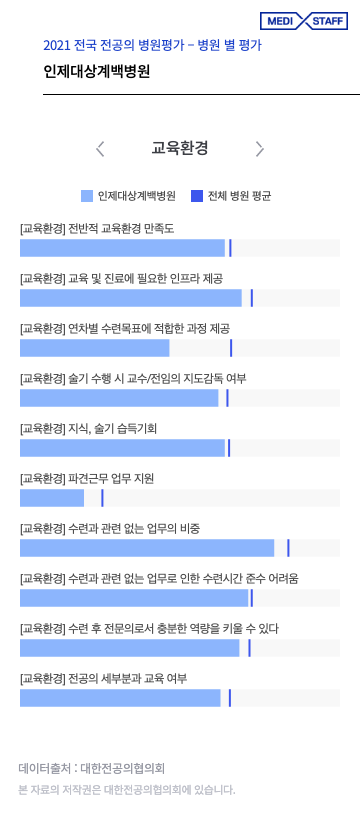The width and height of the screenshot is (360, 829).
Task: Click the 술기 수행 시 지도감독 여부 bar
Action: click(180, 398)
